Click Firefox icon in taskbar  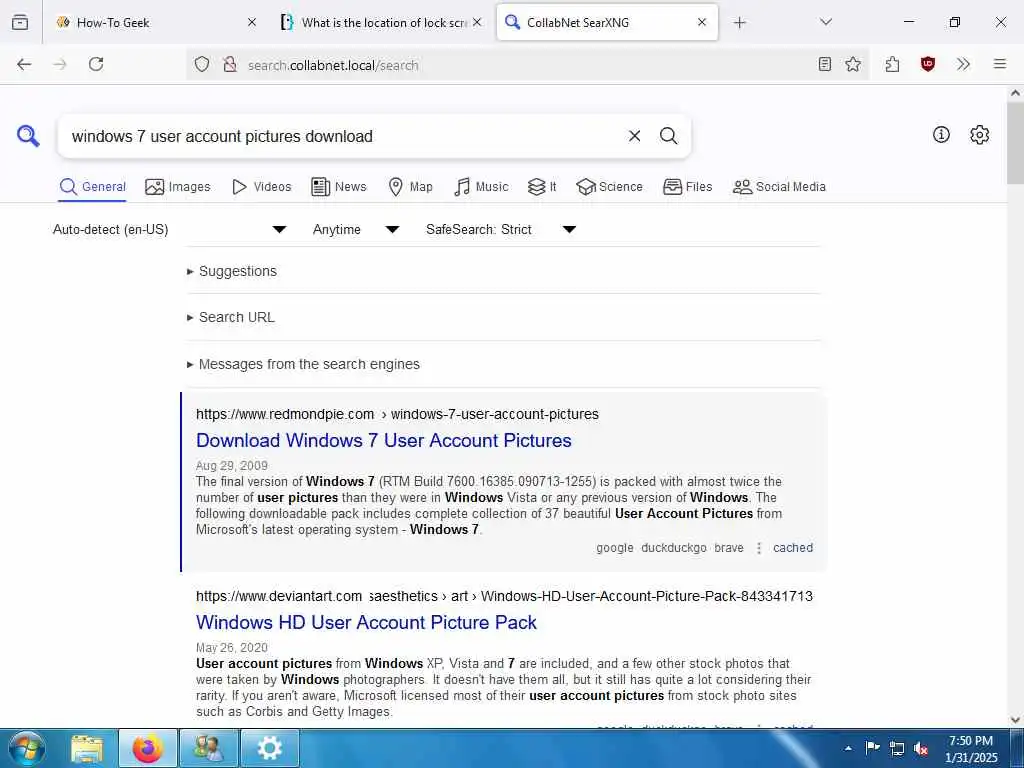tap(148, 749)
